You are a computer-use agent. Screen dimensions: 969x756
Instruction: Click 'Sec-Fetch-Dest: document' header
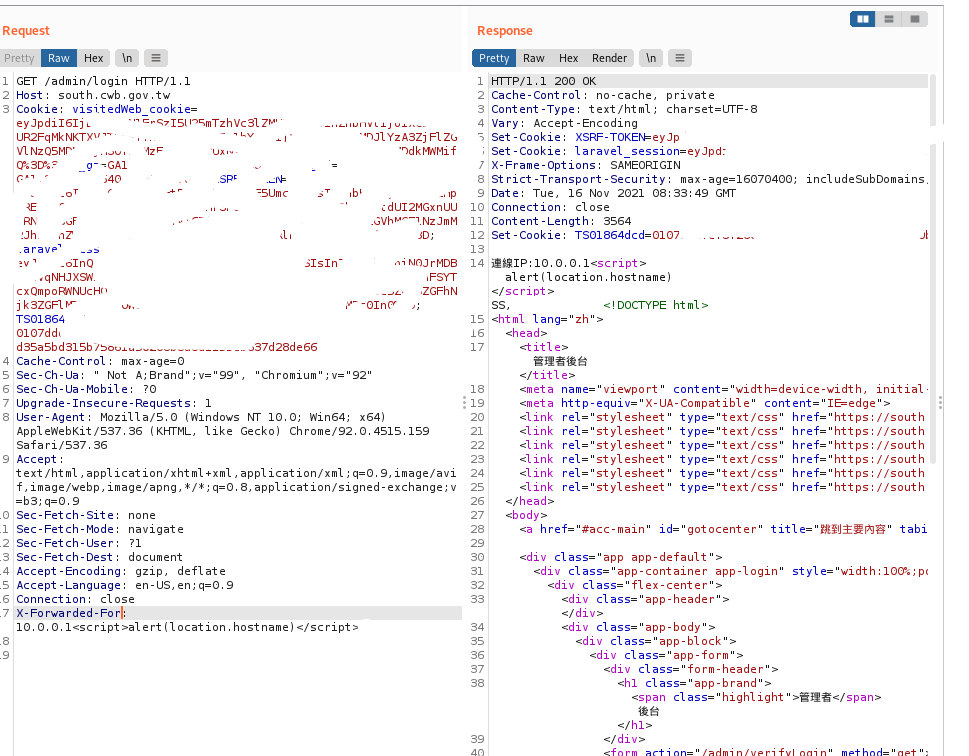click(x=99, y=558)
